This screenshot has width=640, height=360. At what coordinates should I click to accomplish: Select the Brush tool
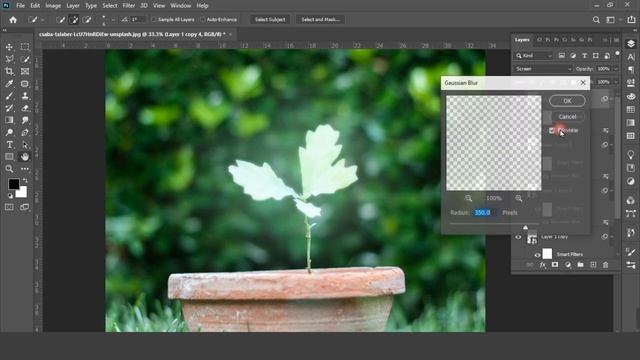click(9, 96)
